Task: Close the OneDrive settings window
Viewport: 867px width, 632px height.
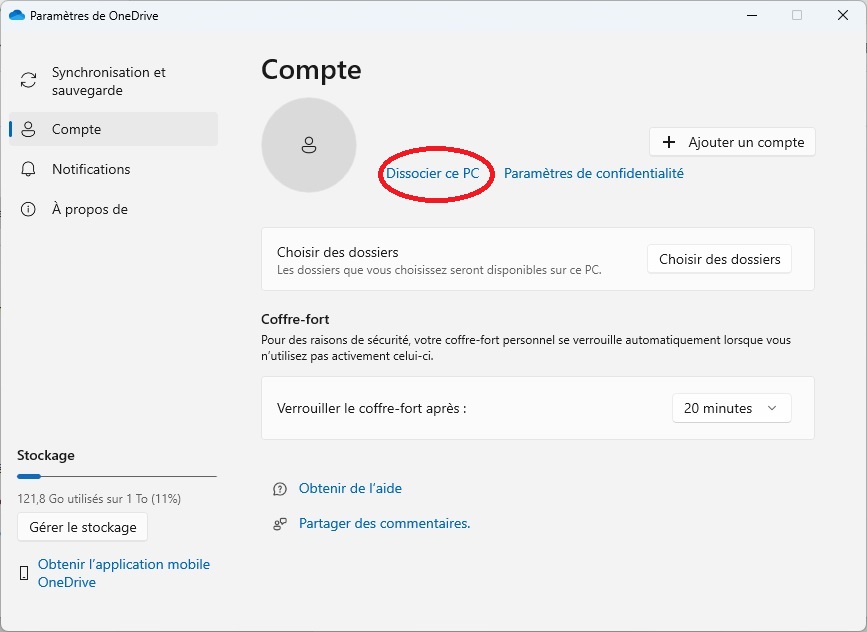Action: click(843, 15)
